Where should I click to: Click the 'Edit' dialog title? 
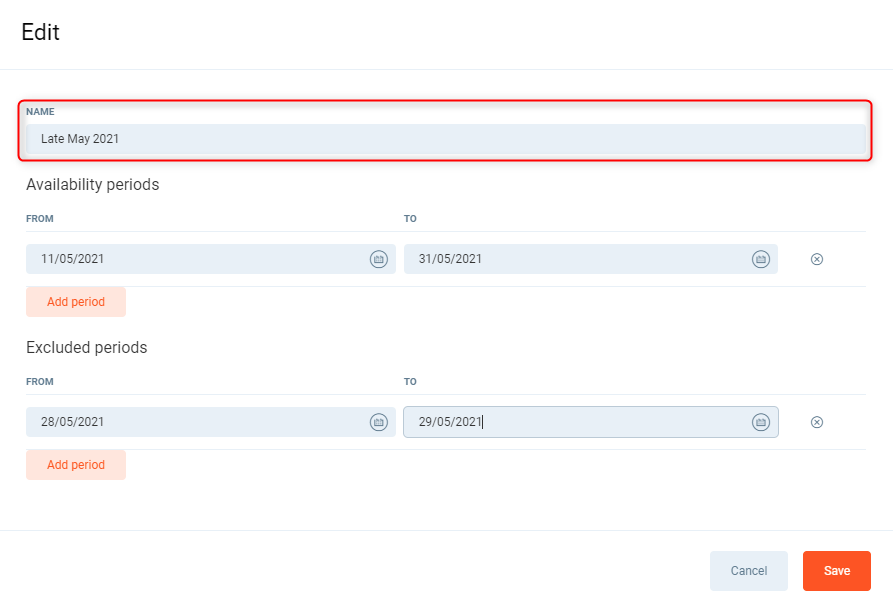(x=41, y=32)
